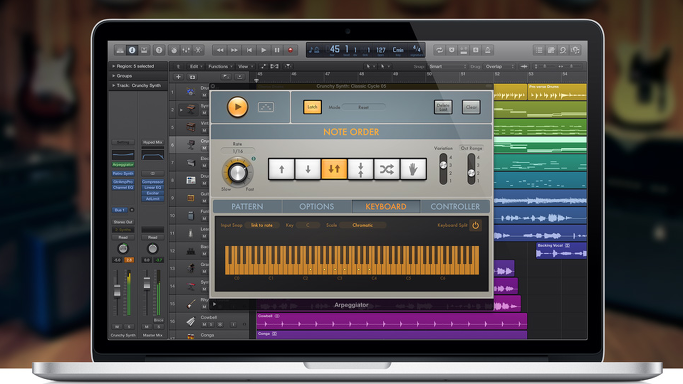This screenshot has width=683, height=384.
Task: Switch to the PATTERN tab
Action: pyautogui.click(x=247, y=206)
